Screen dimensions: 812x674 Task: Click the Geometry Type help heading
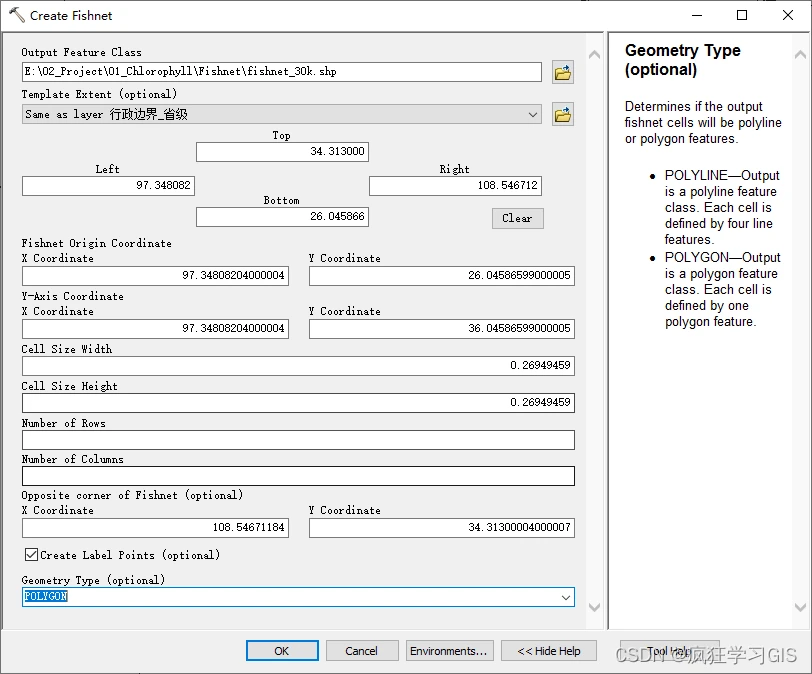683,60
